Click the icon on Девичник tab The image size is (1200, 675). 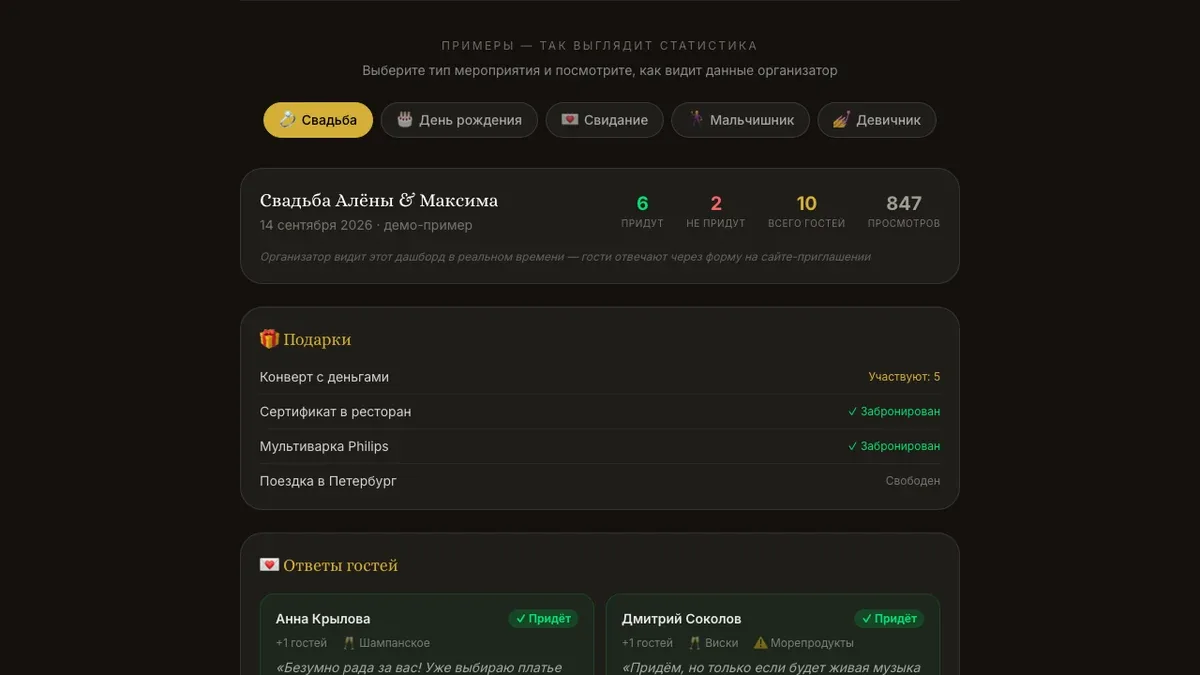[x=841, y=120]
